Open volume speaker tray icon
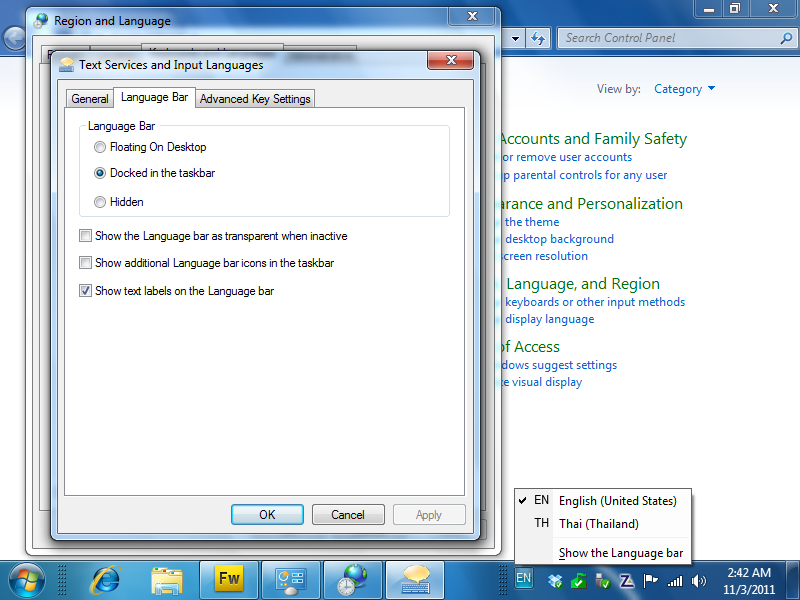The image size is (800, 600). tap(698, 581)
